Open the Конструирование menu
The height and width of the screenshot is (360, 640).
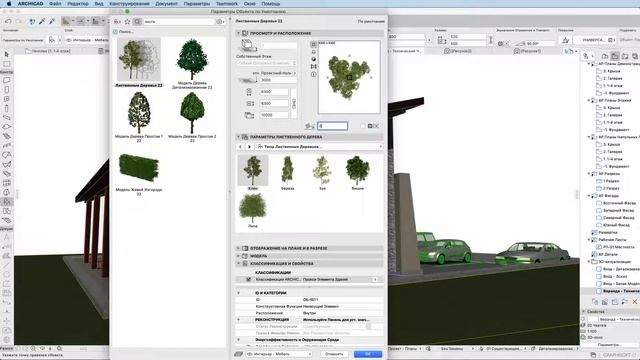pos(129,3)
